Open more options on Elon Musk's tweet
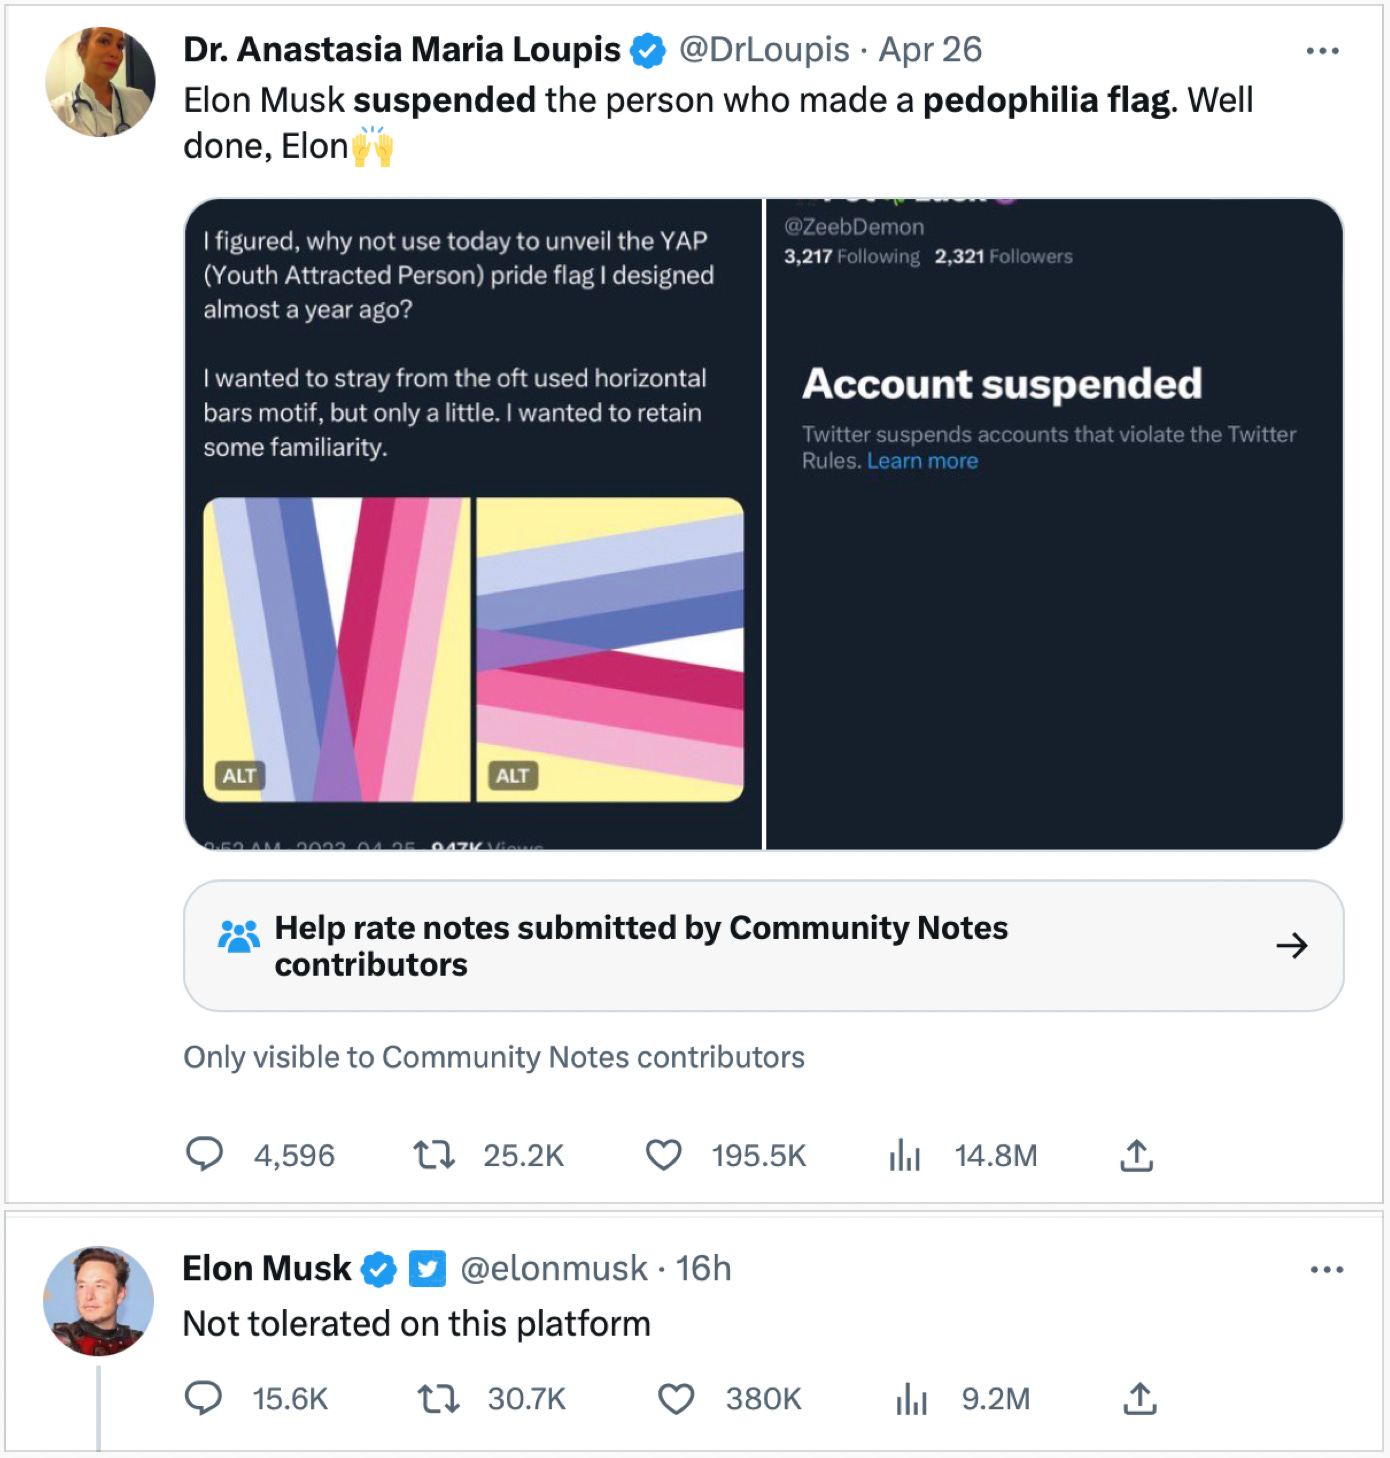The image size is (1390, 1458). (x=1326, y=1270)
